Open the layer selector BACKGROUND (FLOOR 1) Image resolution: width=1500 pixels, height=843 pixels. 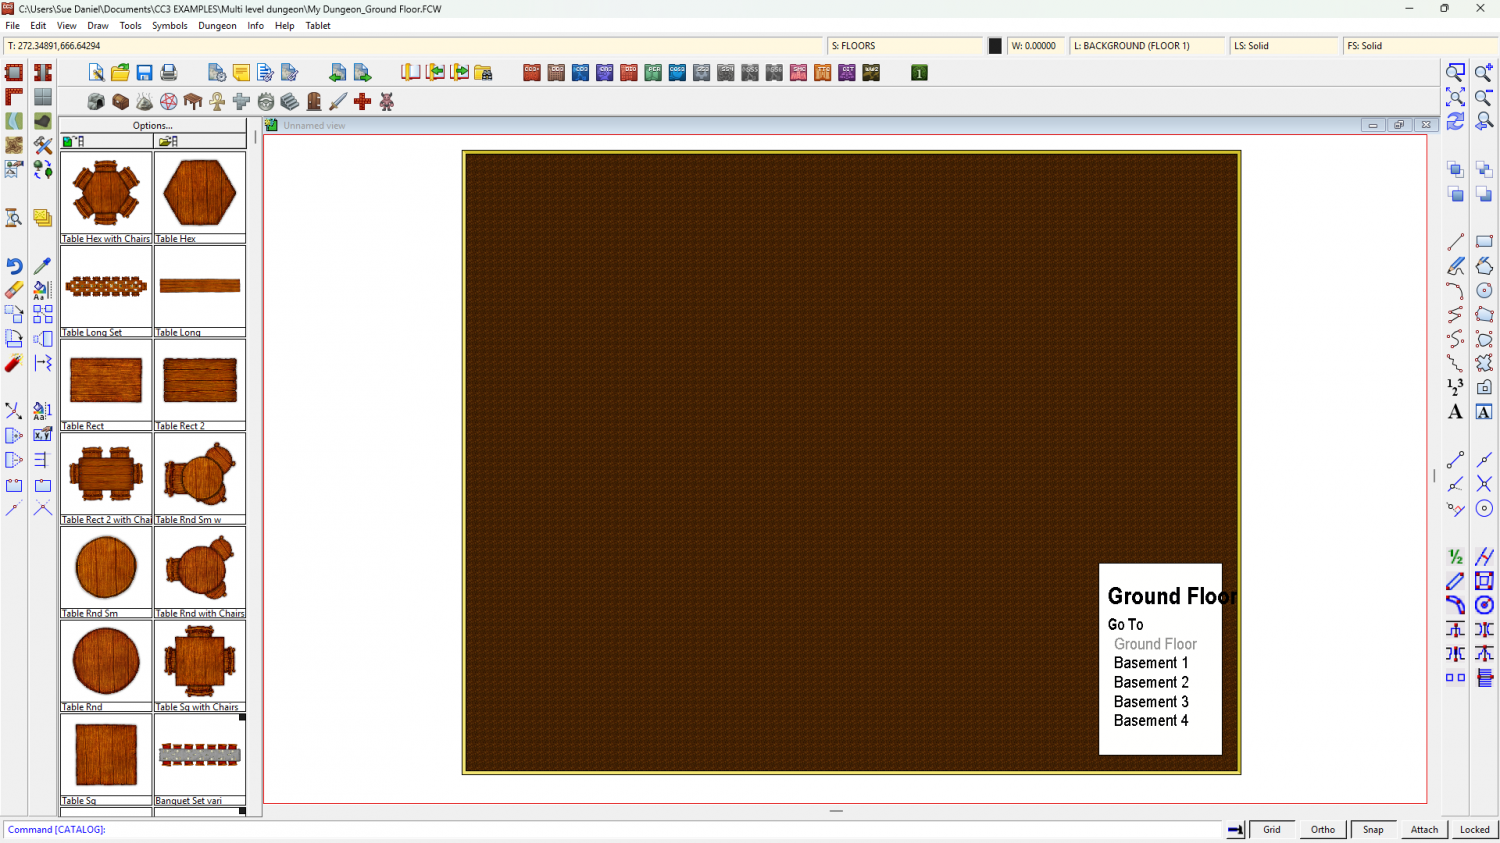tap(1146, 46)
